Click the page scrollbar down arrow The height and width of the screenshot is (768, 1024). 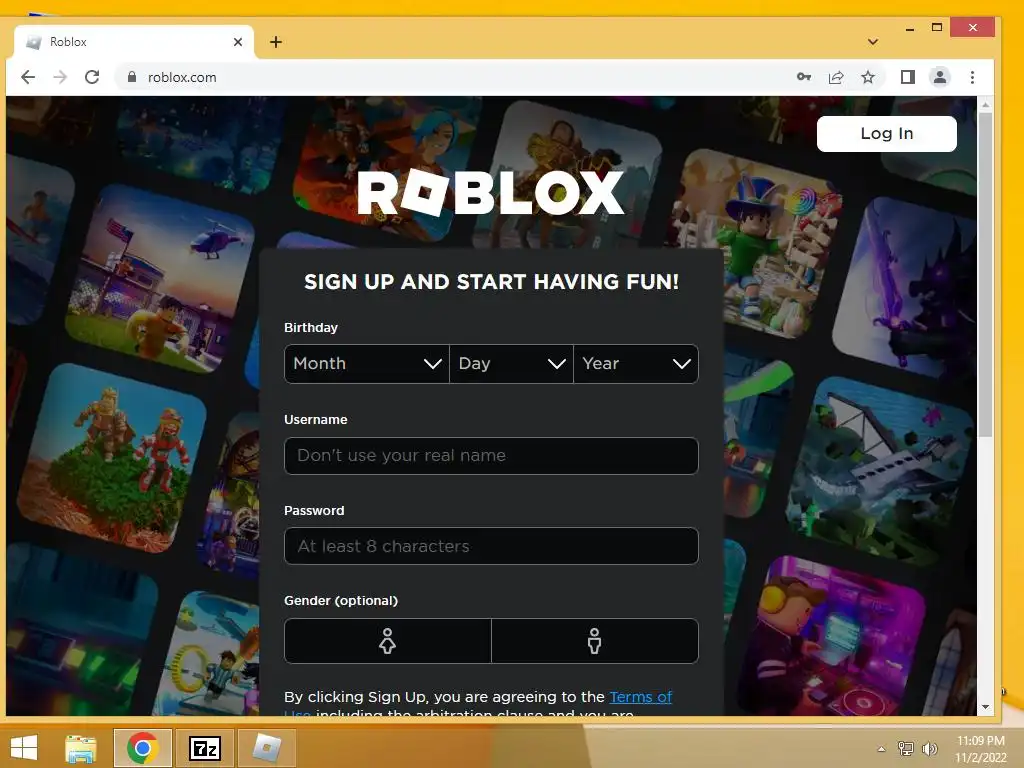pyautogui.click(x=985, y=707)
